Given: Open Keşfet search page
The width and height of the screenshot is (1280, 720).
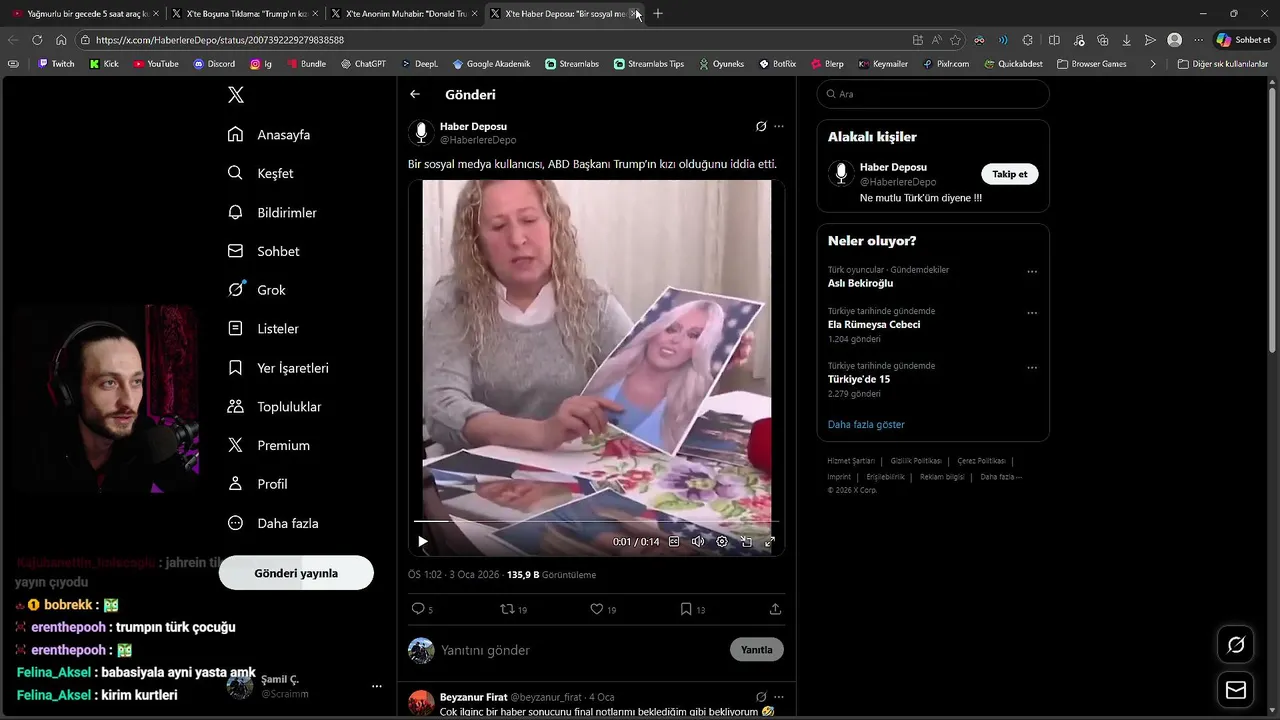Looking at the screenshot, I should [x=260, y=173].
